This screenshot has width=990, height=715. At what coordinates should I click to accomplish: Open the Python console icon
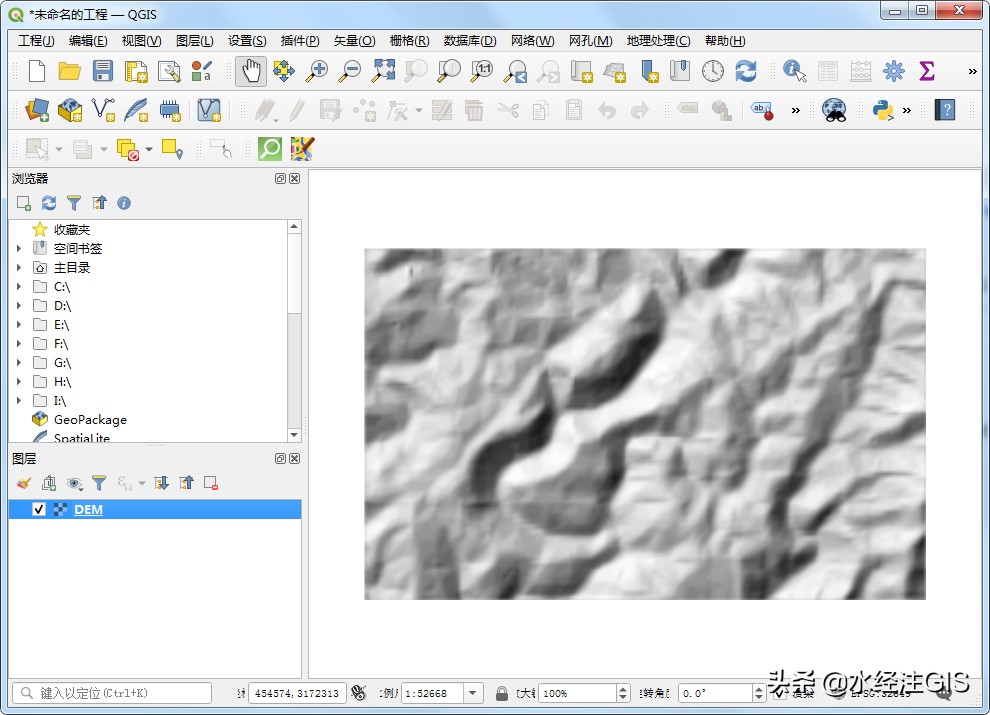tap(883, 110)
